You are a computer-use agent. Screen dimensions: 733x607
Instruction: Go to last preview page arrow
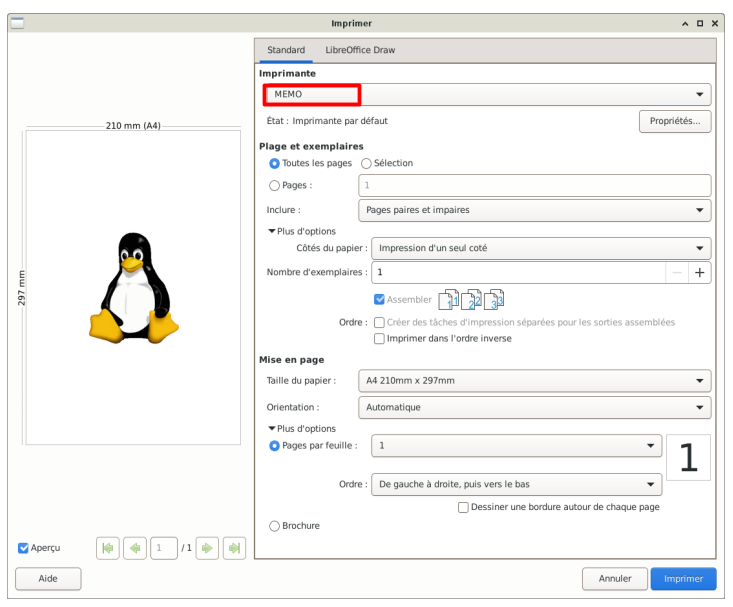coord(234,548)
